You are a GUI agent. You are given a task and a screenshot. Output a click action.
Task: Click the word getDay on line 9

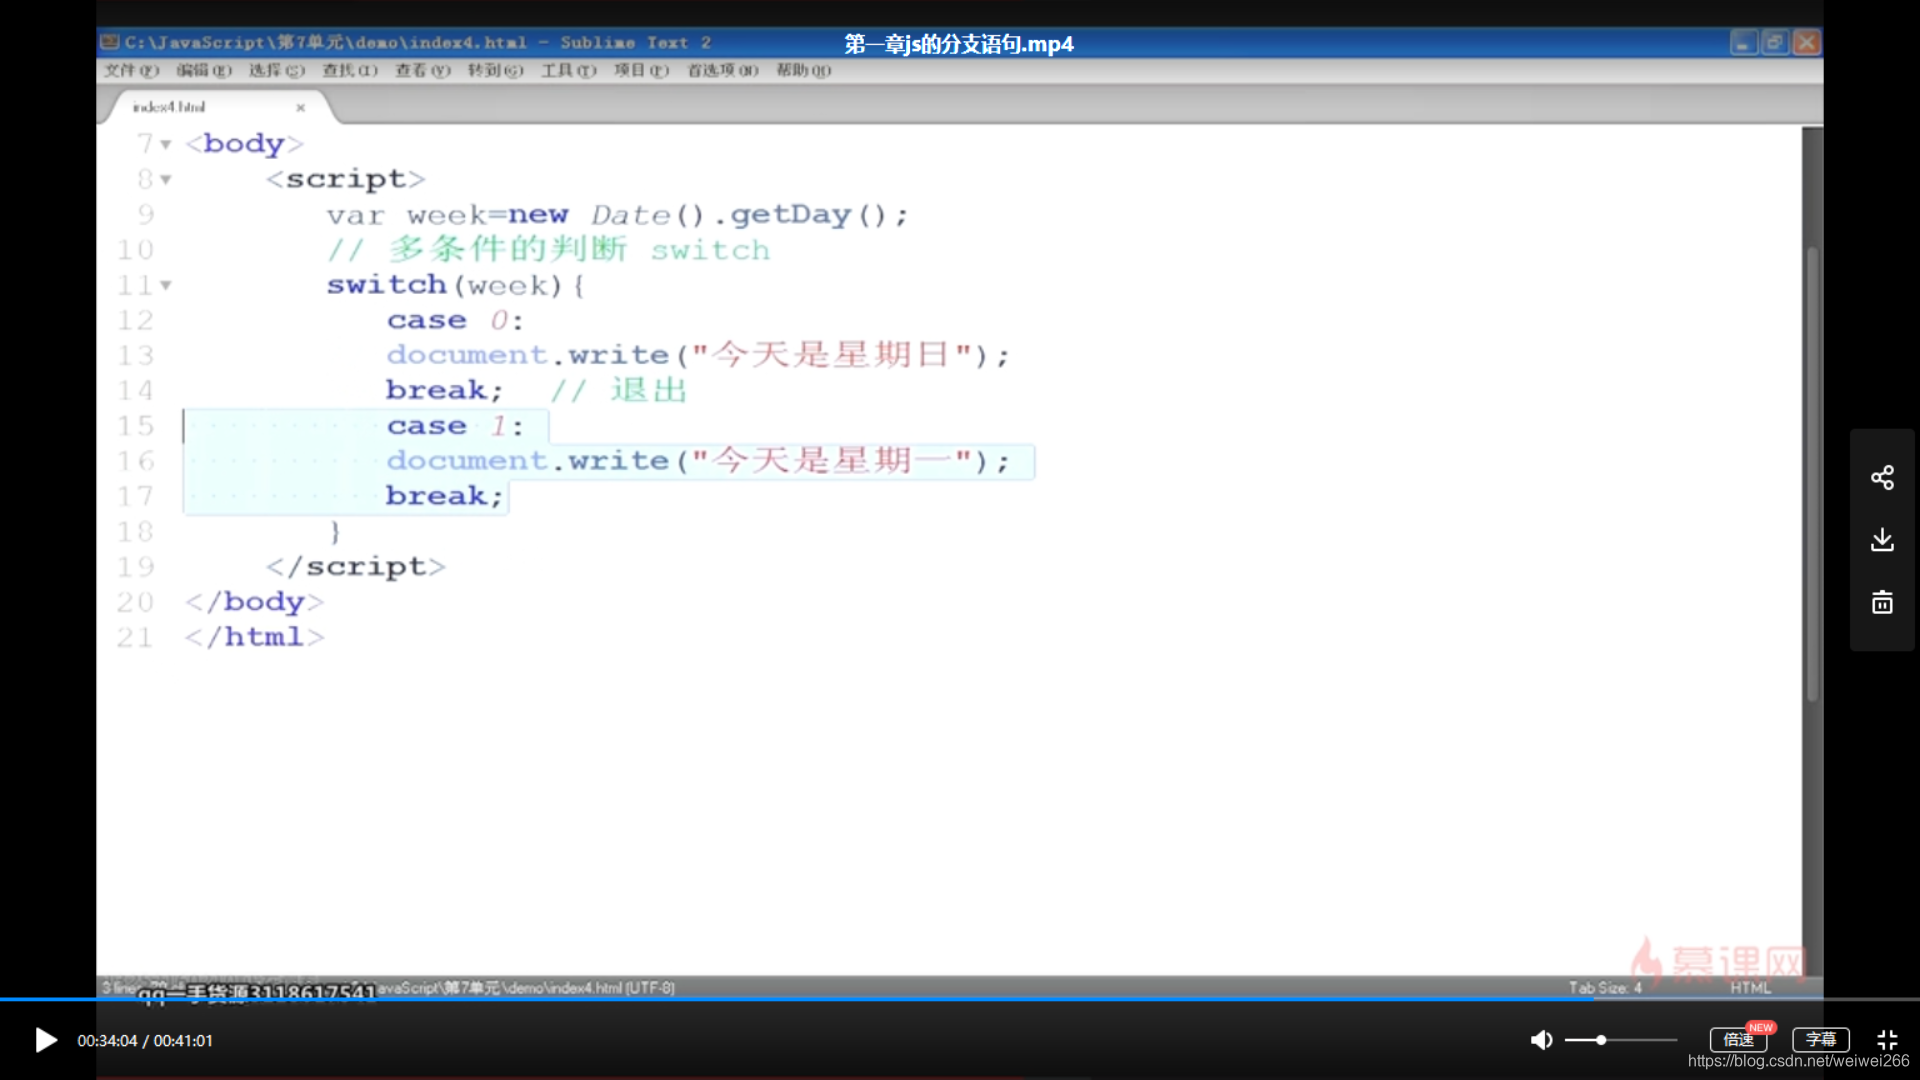pyautogui.click(x=790, y=215)
